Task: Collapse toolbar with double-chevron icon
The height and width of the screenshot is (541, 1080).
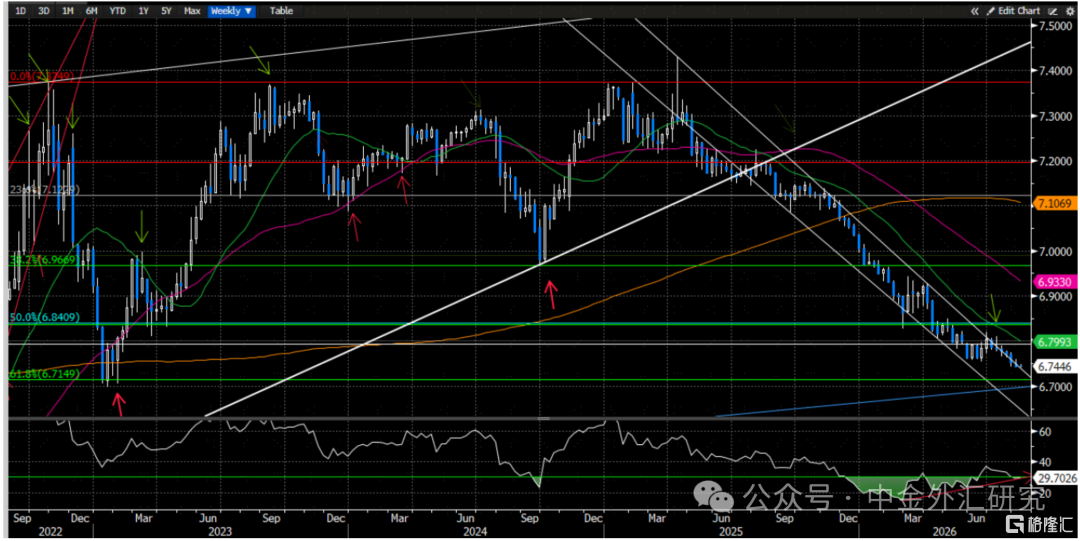Action: coord(975,11)
